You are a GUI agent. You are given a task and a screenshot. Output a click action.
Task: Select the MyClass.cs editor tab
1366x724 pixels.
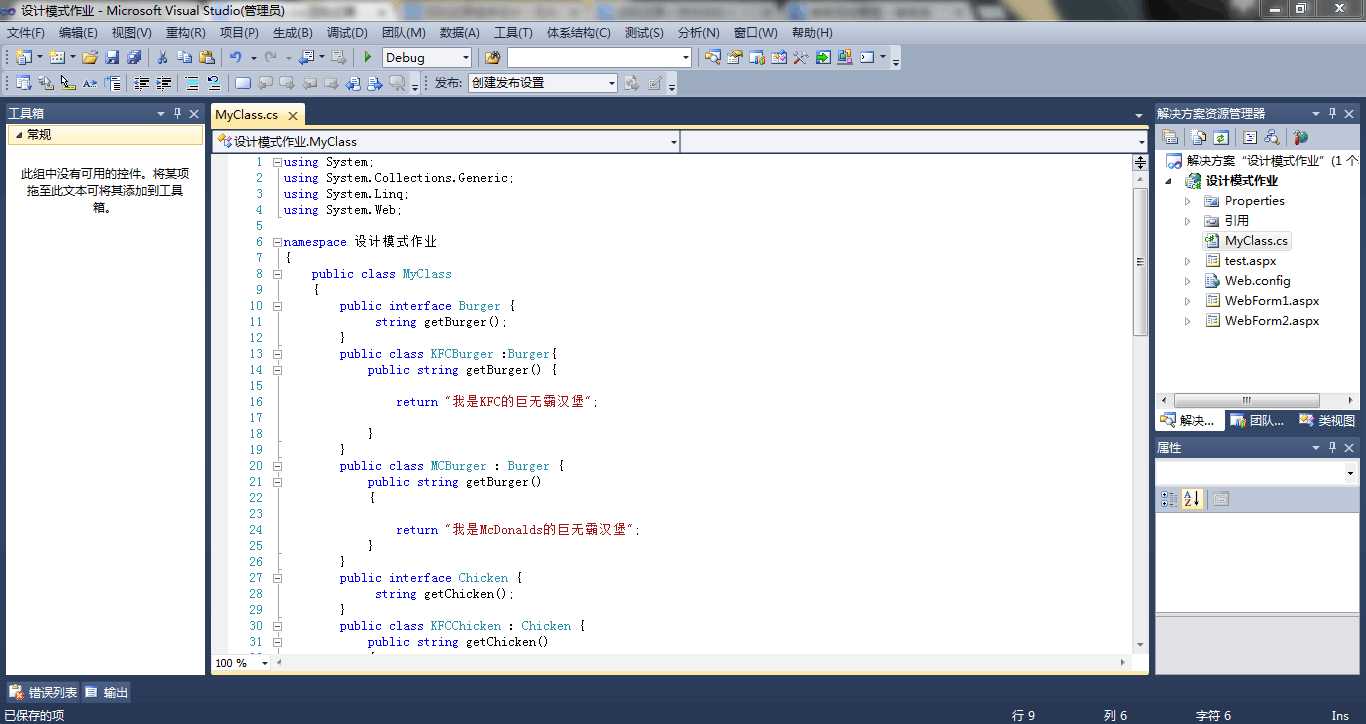246,115
